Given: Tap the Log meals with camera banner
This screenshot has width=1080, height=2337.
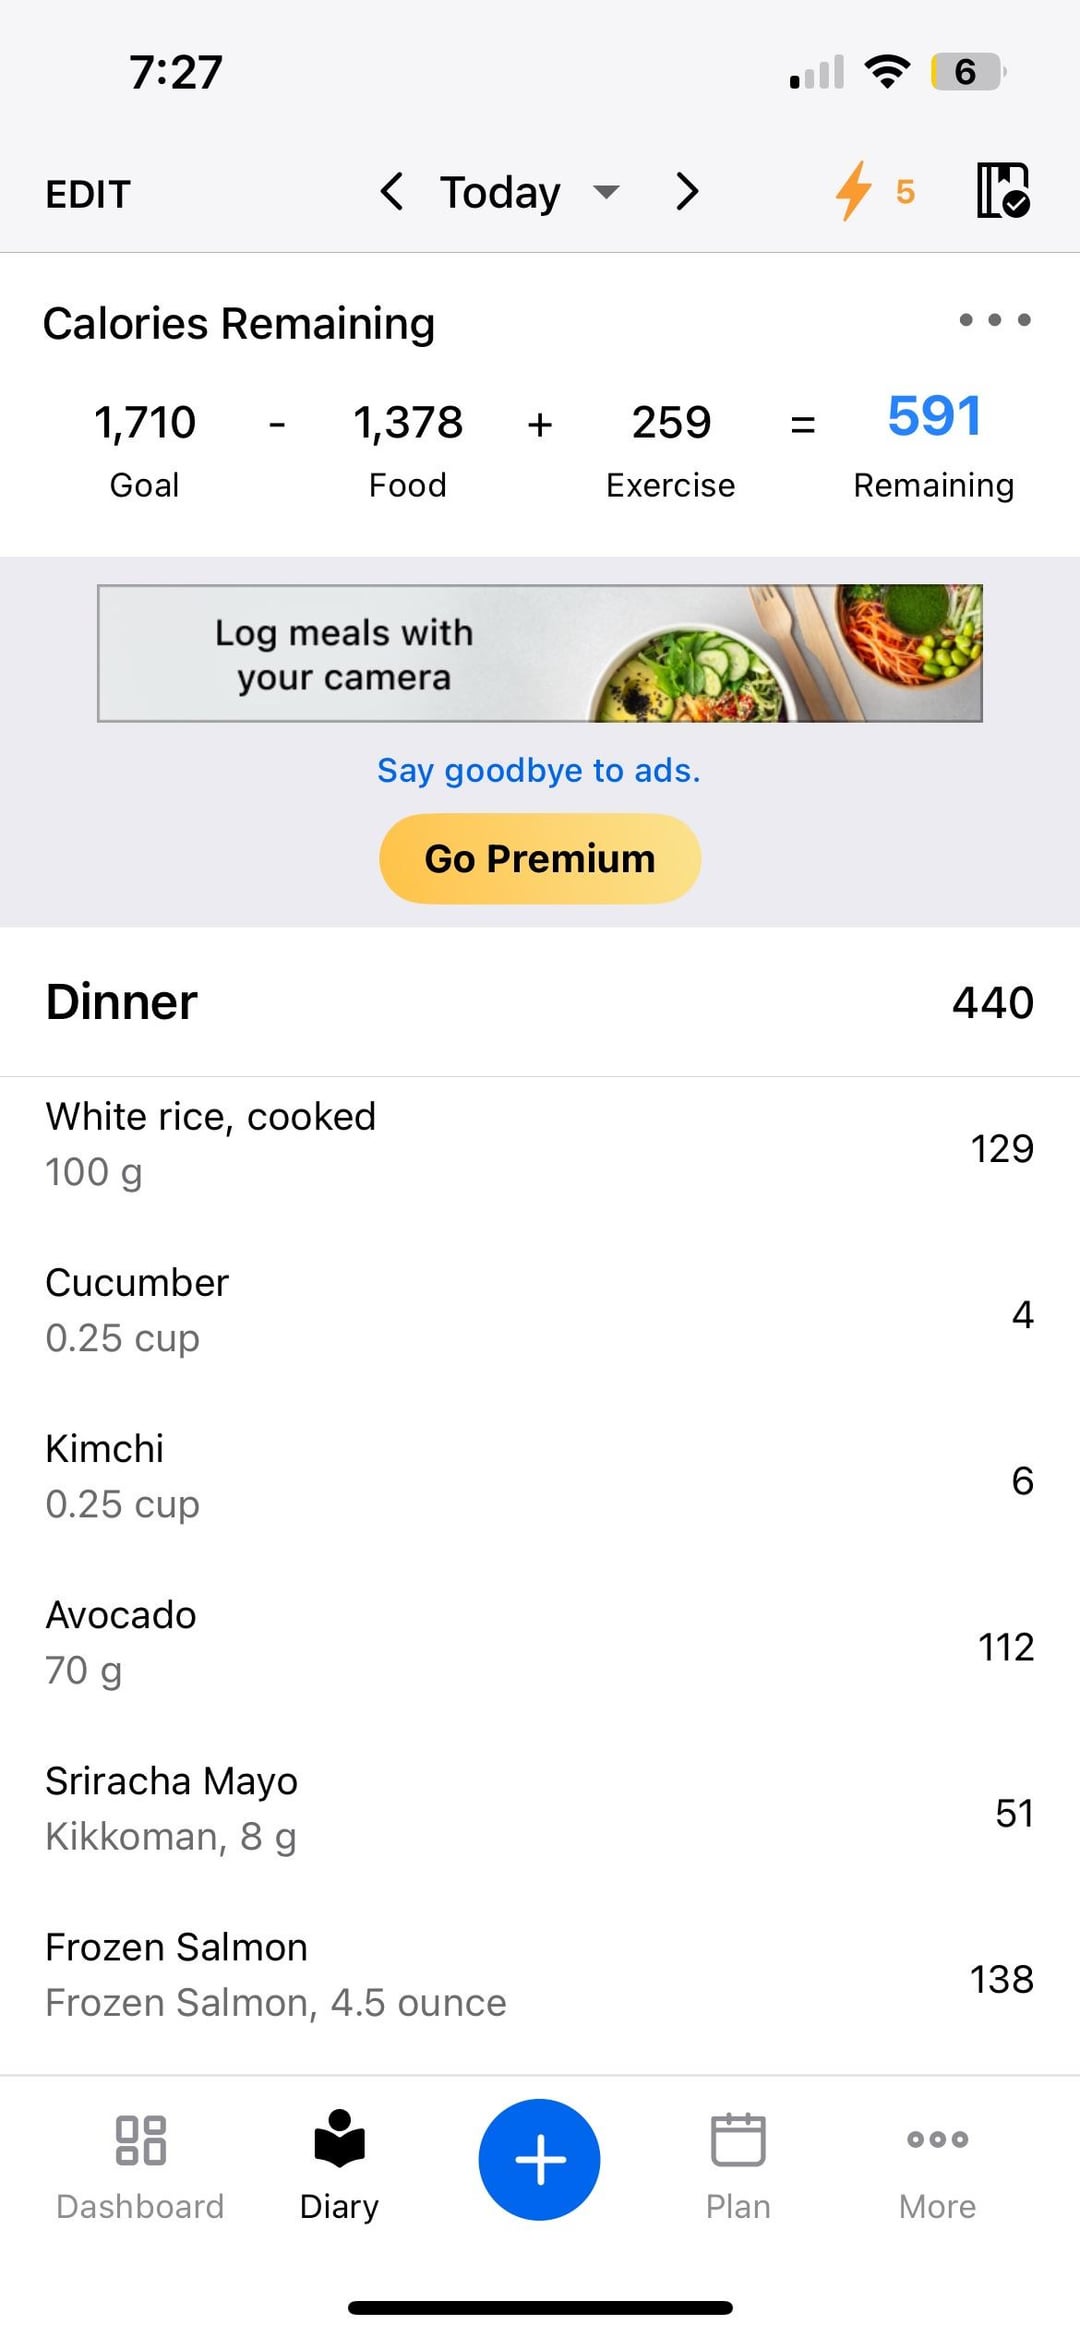Looking at the screenshot, I should pos(540,653).
